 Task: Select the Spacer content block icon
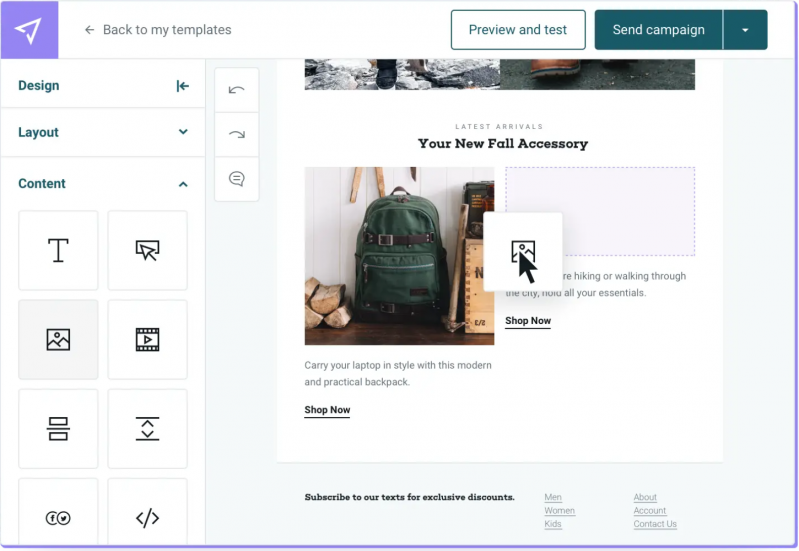147,428
